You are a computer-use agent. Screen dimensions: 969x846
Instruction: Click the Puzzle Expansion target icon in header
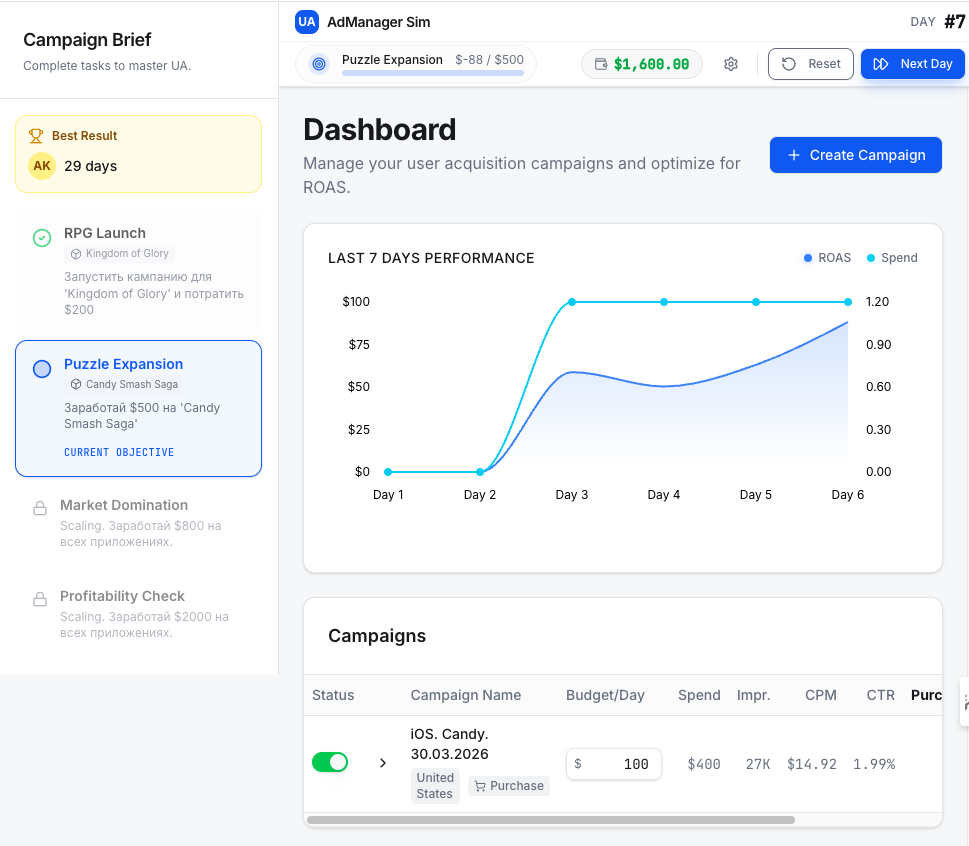[319, 64]
